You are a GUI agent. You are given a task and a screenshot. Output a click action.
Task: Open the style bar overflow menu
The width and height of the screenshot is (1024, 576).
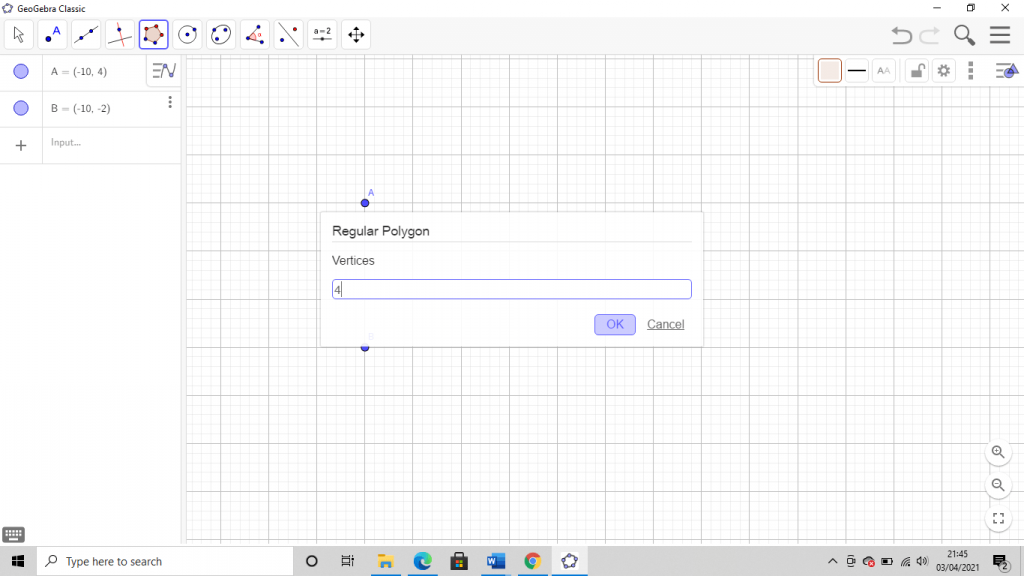(971, 71)
